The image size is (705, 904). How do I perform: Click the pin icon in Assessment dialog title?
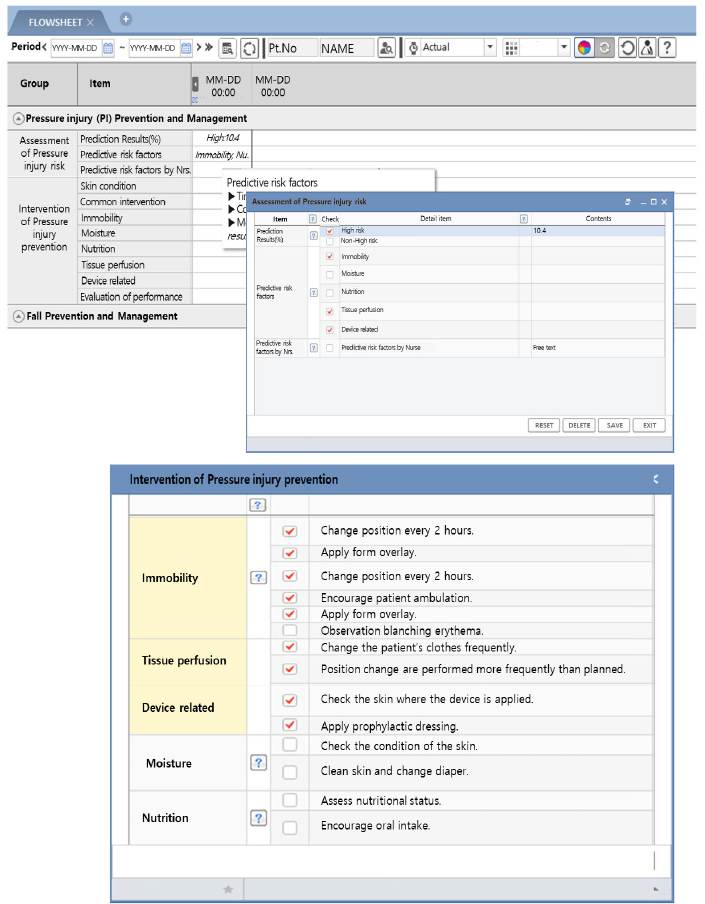tap(628, 202)
